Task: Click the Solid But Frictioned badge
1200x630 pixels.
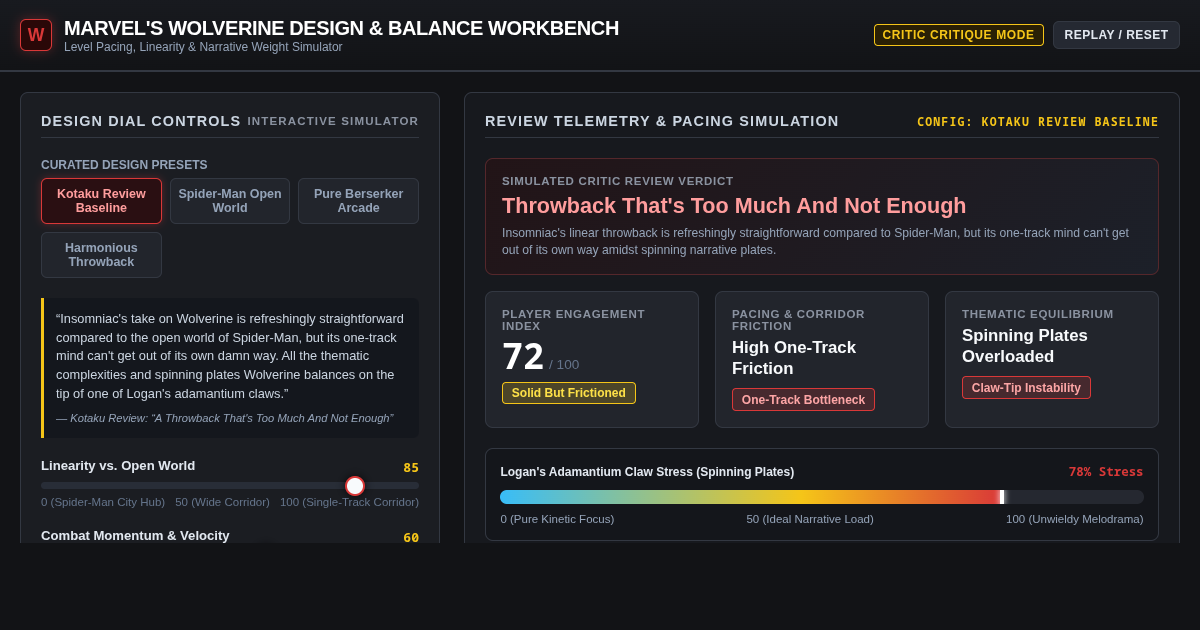Action: [x=569, y=393]
